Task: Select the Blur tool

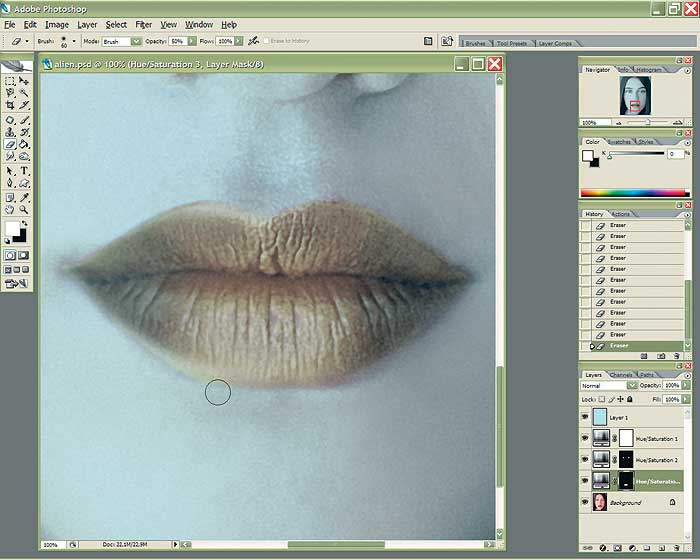Action: pos(10,156)
